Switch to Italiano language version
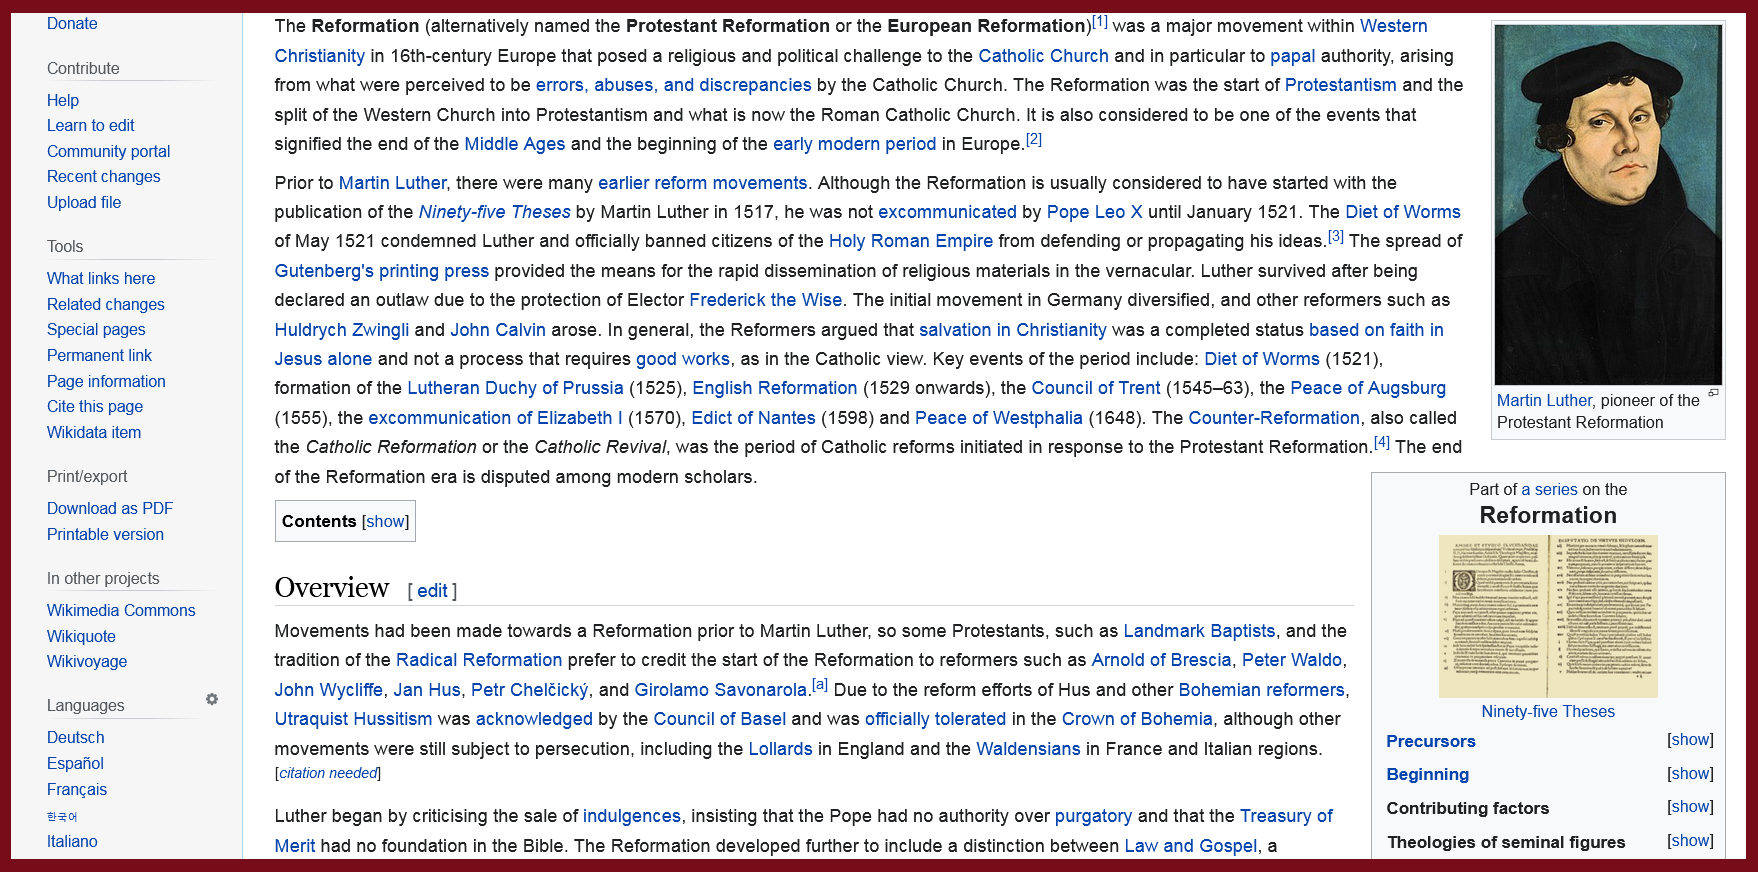Image resolution: width=1758 pixels, height=872 pixels. 72,842
